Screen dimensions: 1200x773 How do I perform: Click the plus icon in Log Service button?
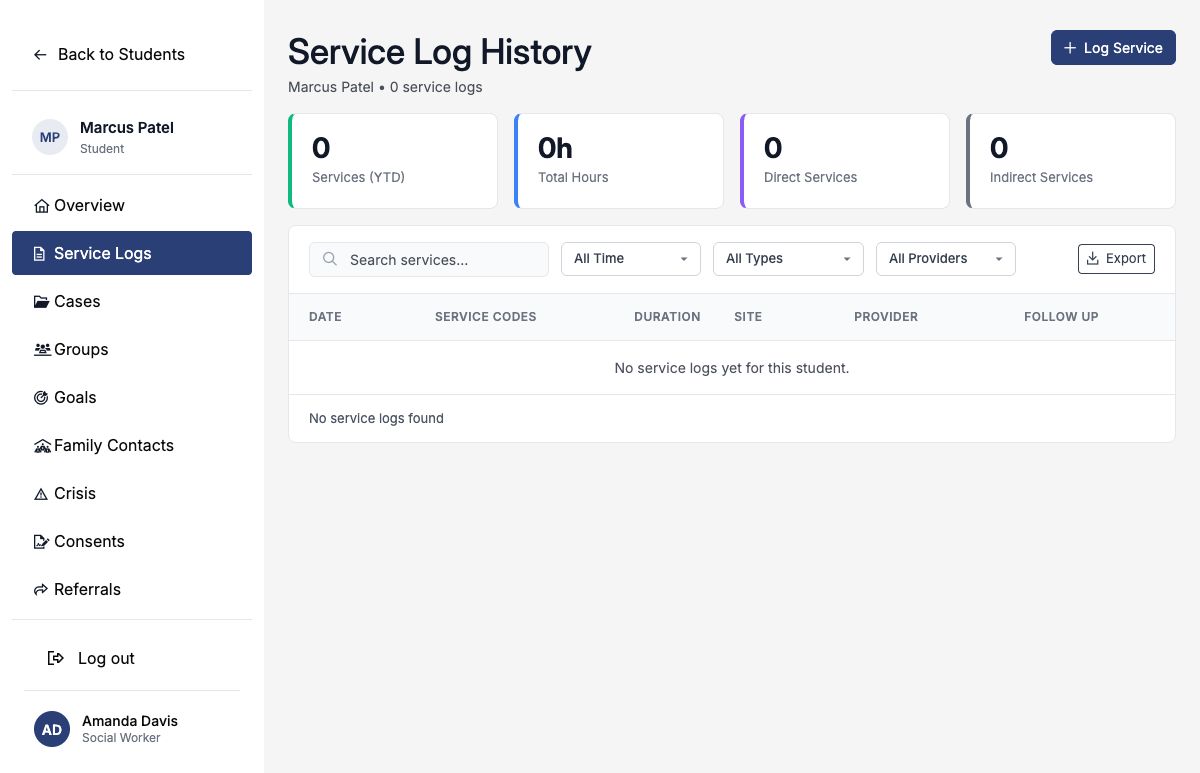click(x=1070, y=48)
